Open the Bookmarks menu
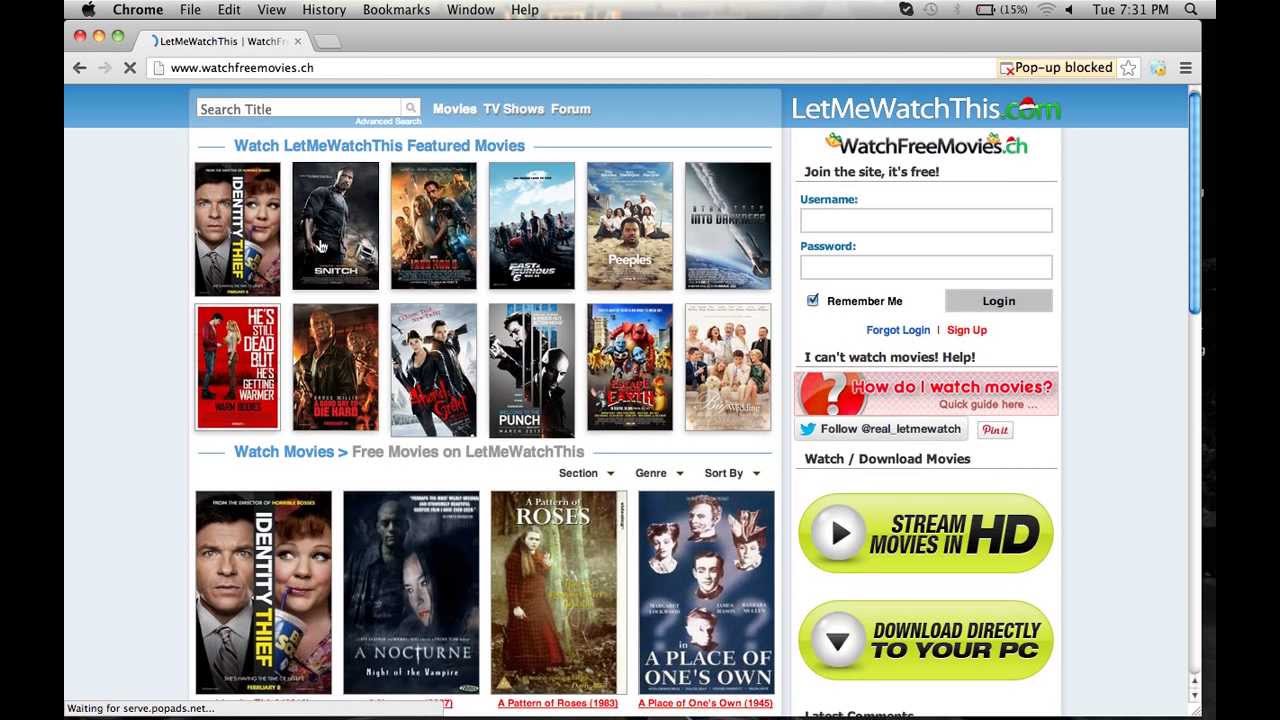The height and width of the screenshot is (720, 1280). tap(397, 9)
